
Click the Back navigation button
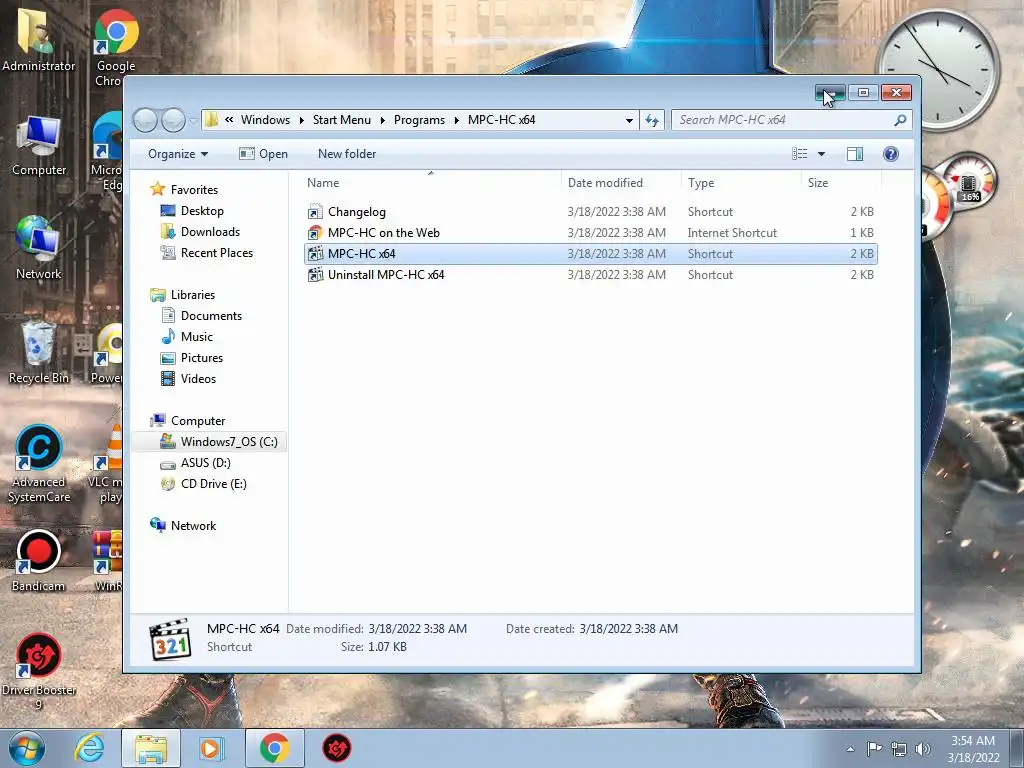(x=145, y=120)
